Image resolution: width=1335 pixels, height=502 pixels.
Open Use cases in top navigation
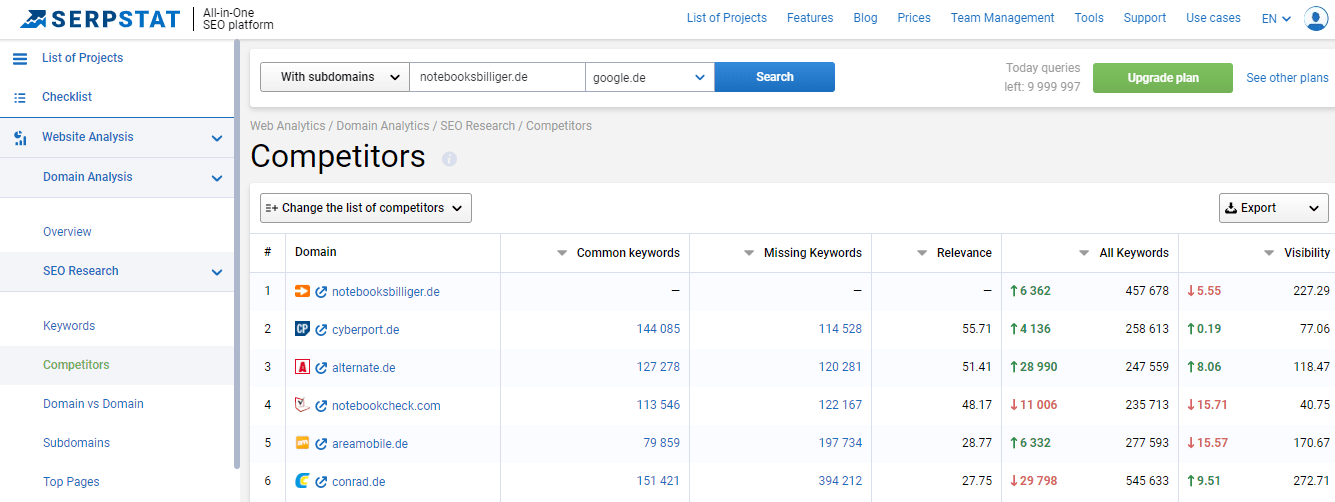1213,18
